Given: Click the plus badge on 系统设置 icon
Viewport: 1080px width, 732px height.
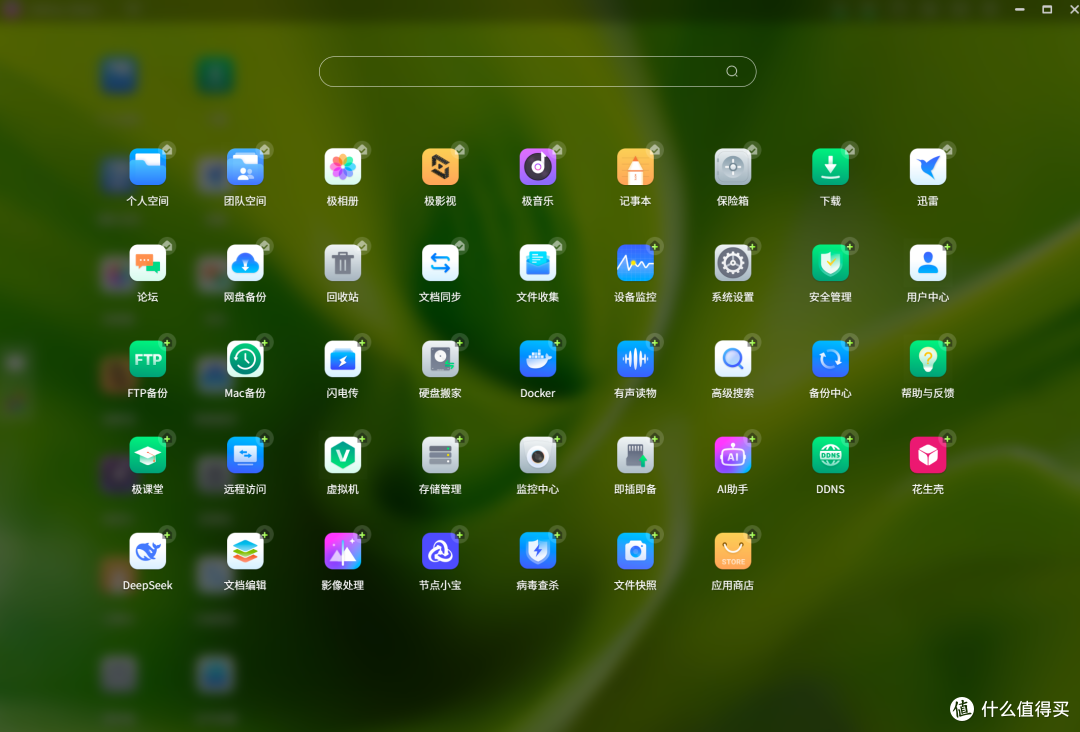Looking at the screenshot, I should pyautogui.click(x=752, y=247).
